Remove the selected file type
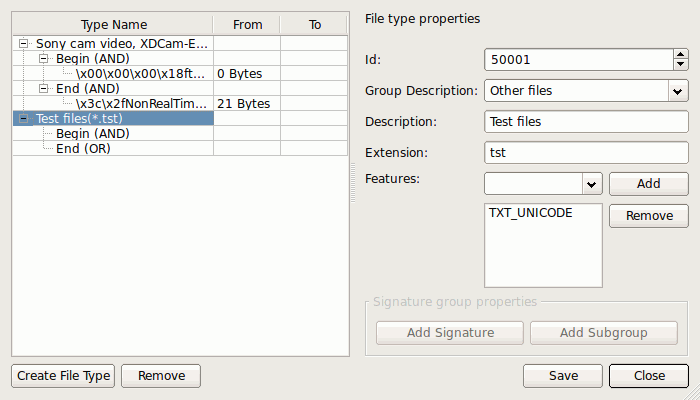700x400 pixels. point(161,376)
